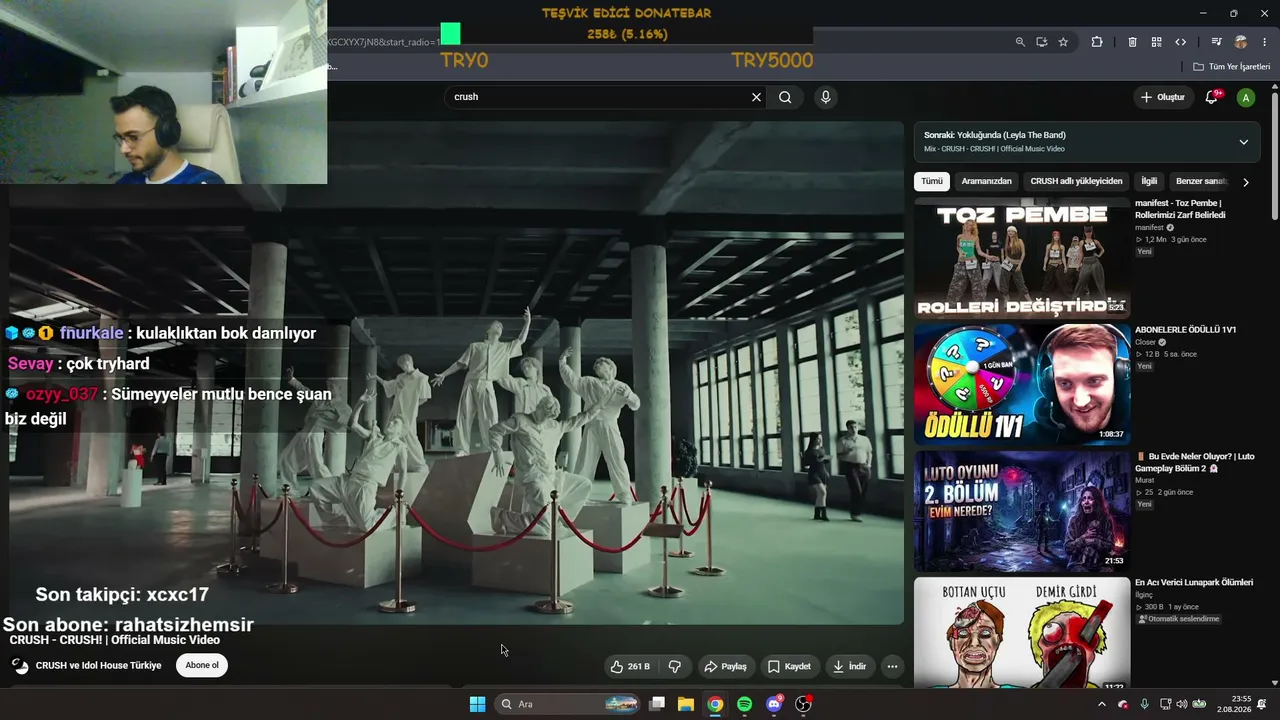Save the video using Kaydet
1280x720 pixels.
[789, 666]
